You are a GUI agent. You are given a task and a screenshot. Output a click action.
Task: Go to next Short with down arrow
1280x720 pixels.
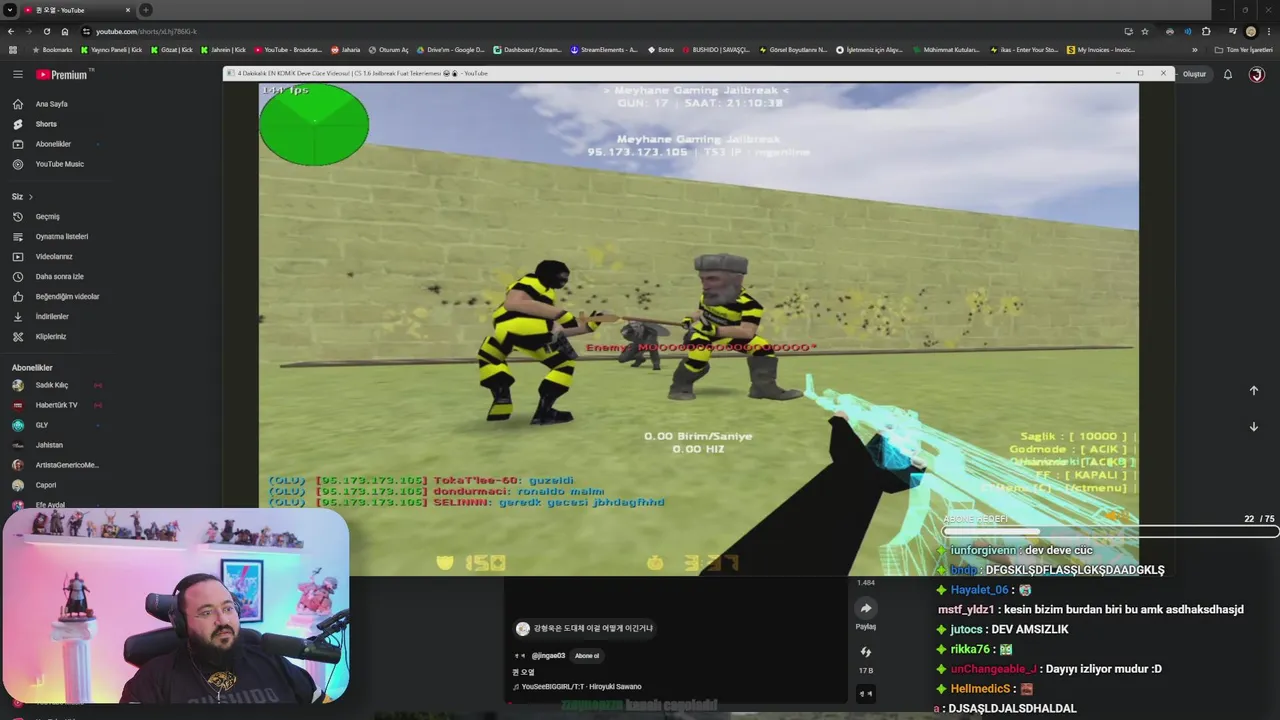coord(1253,427)
